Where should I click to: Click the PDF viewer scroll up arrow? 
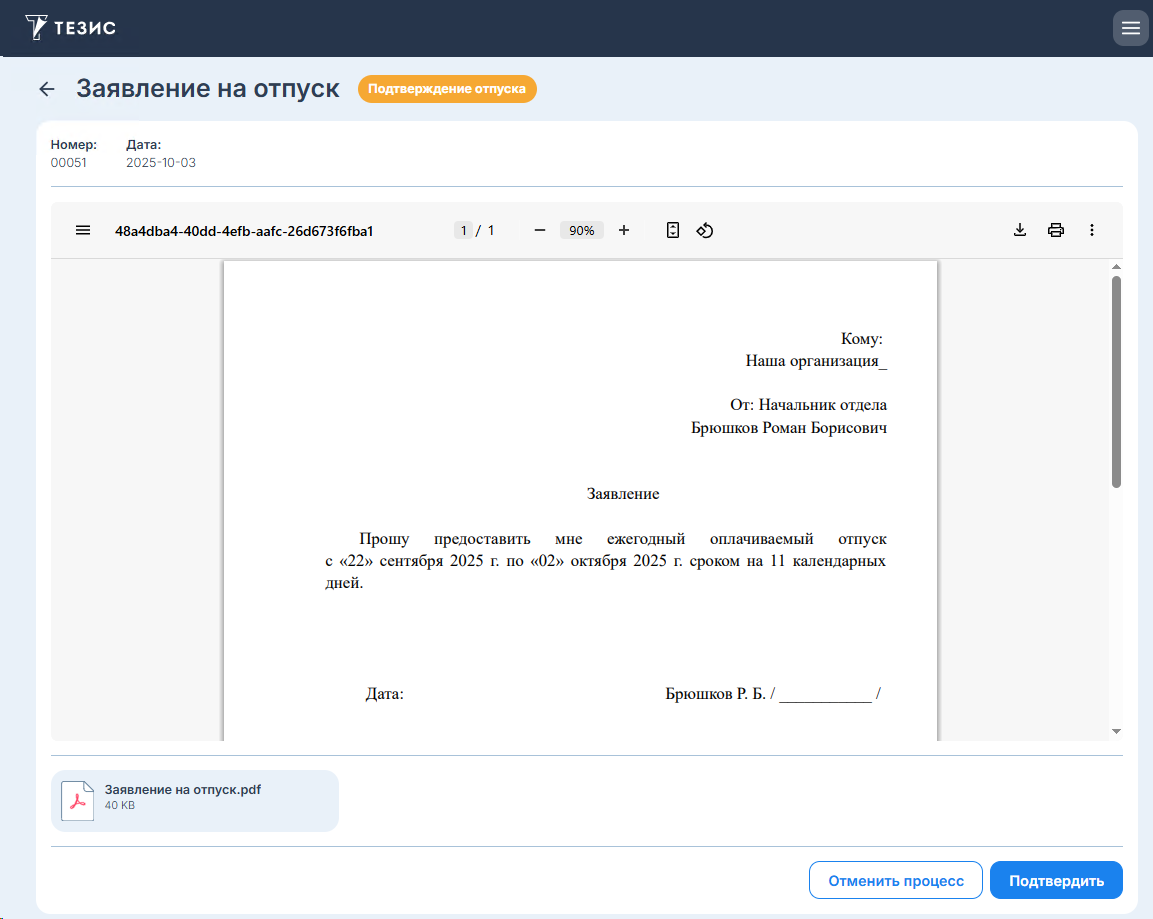pyautogui.click(x=1116, y=267)
